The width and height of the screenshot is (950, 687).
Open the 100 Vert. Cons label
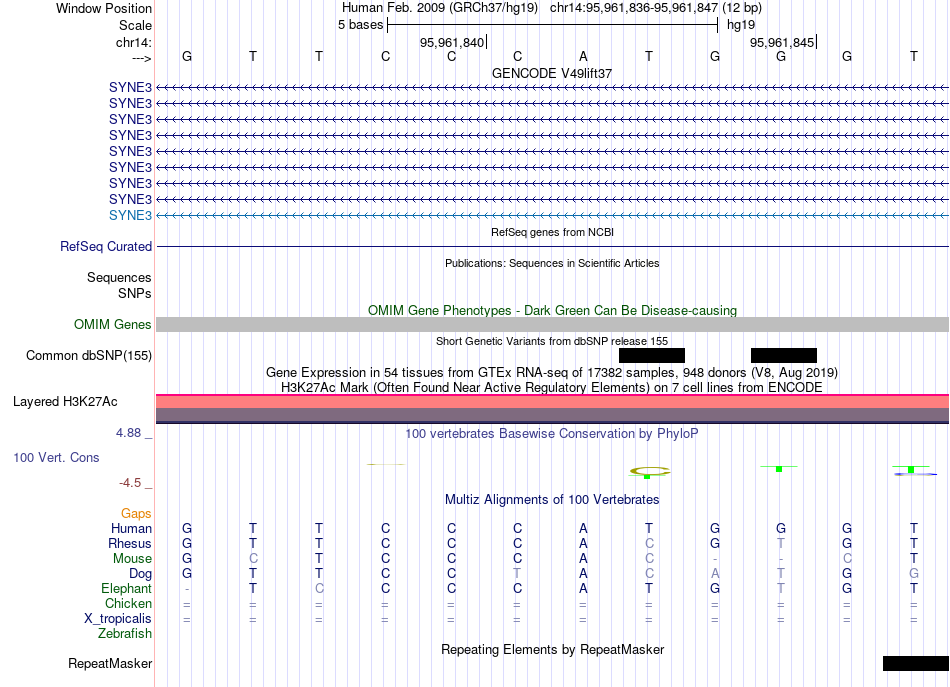tap(56, 457)
